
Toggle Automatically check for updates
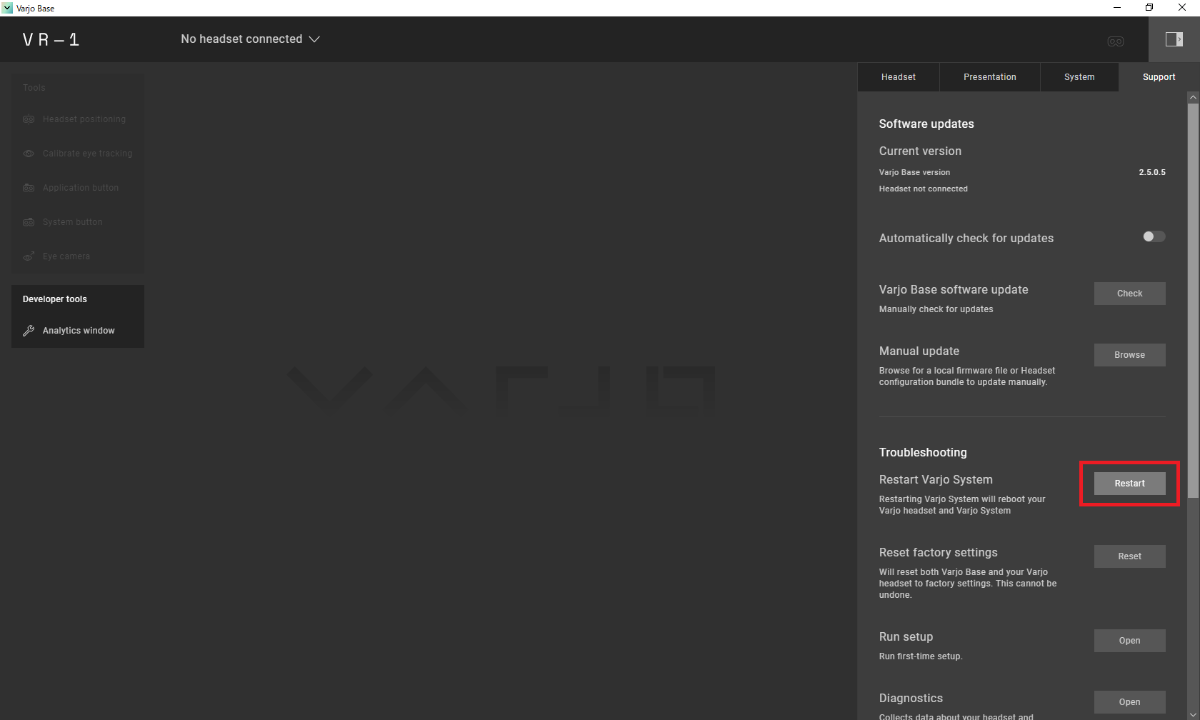click(1154, 237)
